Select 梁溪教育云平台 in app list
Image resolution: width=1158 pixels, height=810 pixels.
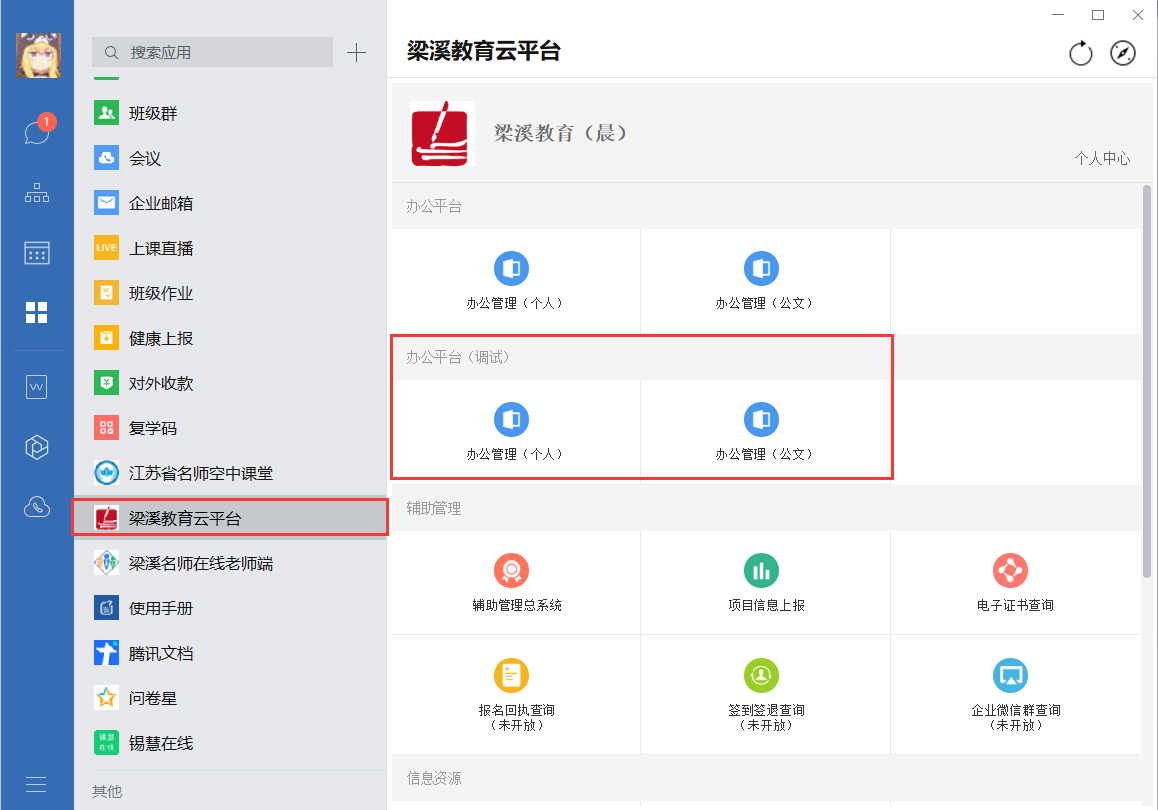pyautogui.click(x=230, y=518)
